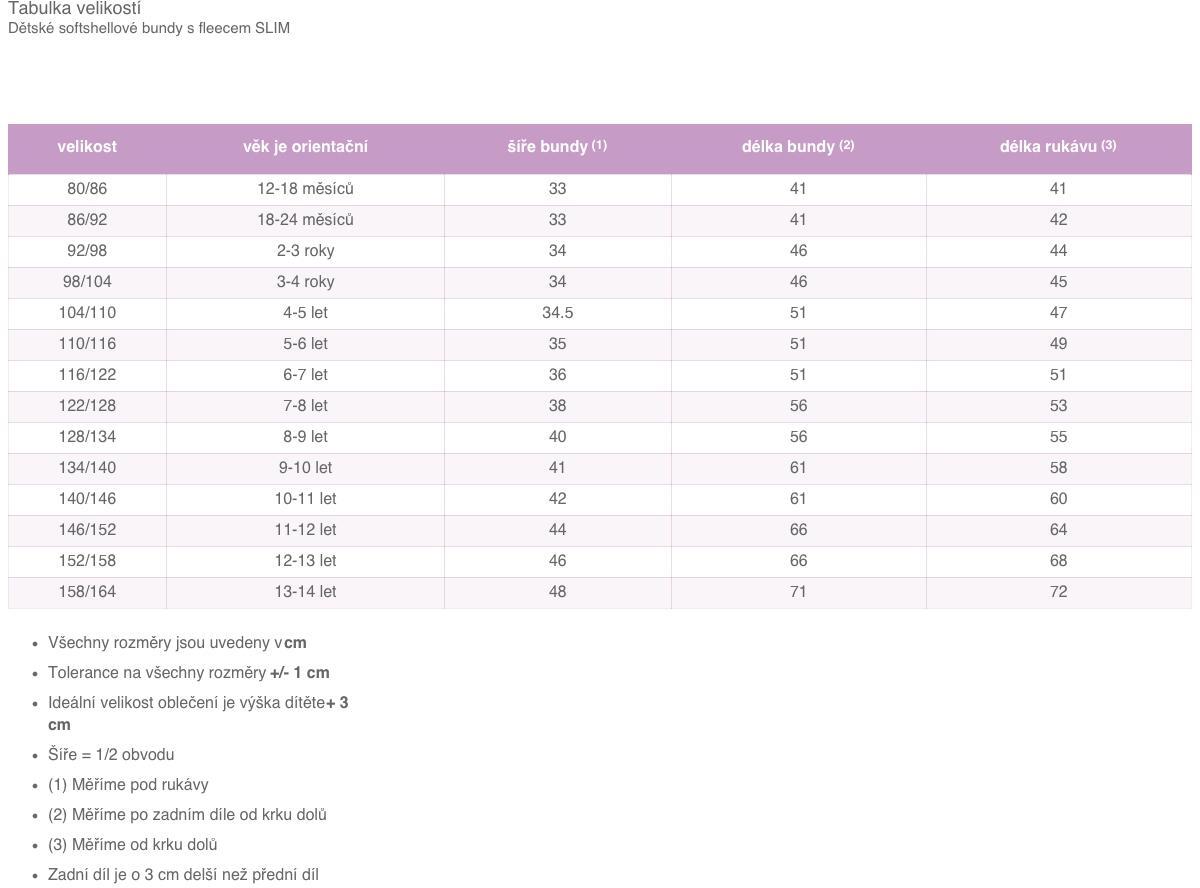Select the 158/164 size cell
This screenshot has width=1200, height=888.
(x=87, y=592)
